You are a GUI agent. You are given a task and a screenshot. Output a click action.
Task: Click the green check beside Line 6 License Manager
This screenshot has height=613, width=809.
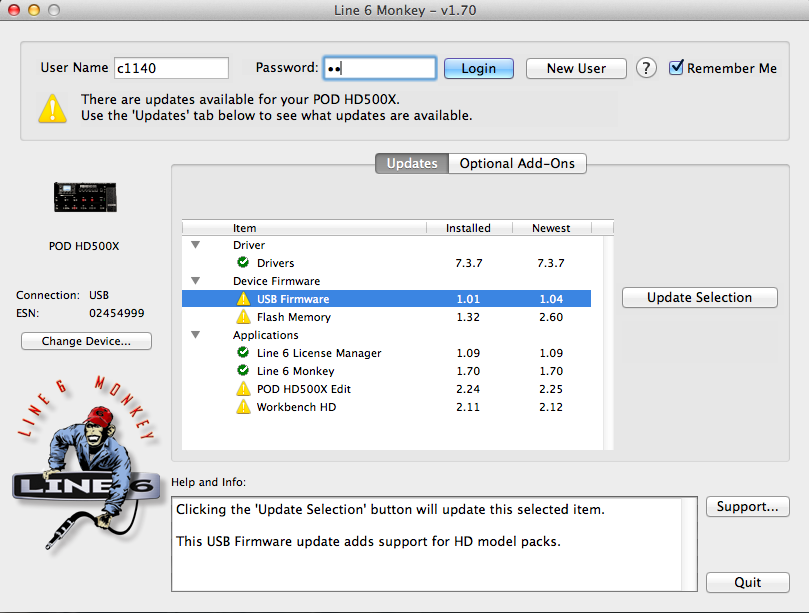243,352
